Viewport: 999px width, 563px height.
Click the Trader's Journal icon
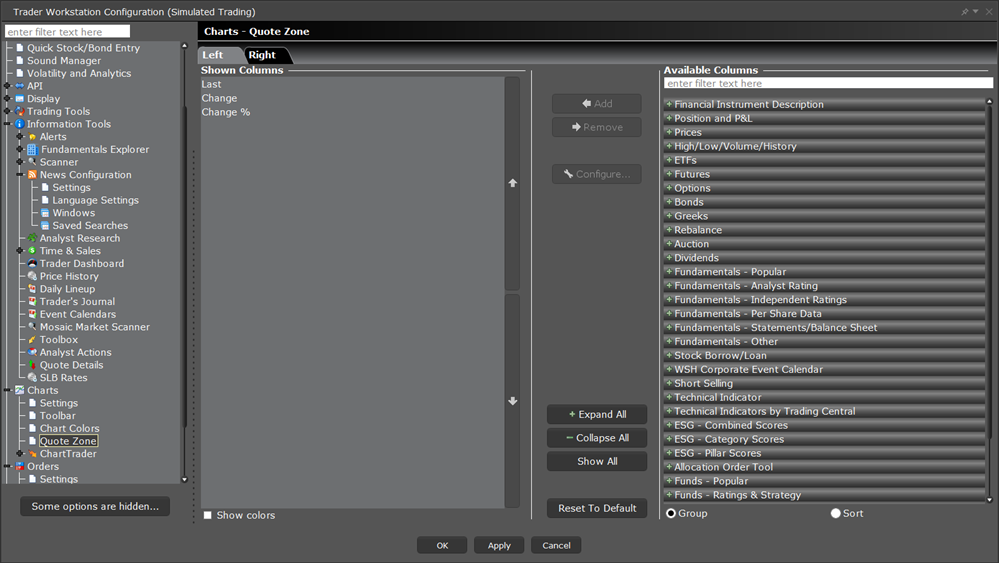(x=32, y=302)
